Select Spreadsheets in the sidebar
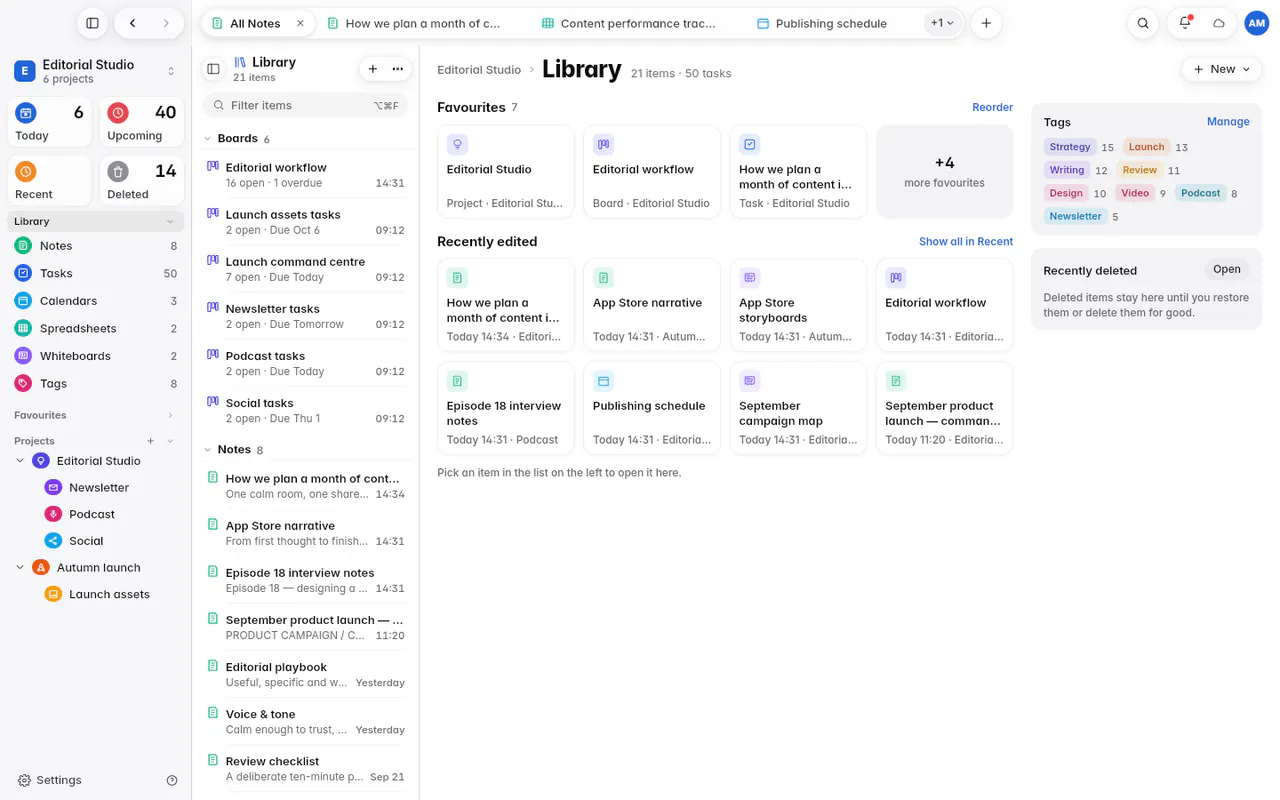 point(96,328)
